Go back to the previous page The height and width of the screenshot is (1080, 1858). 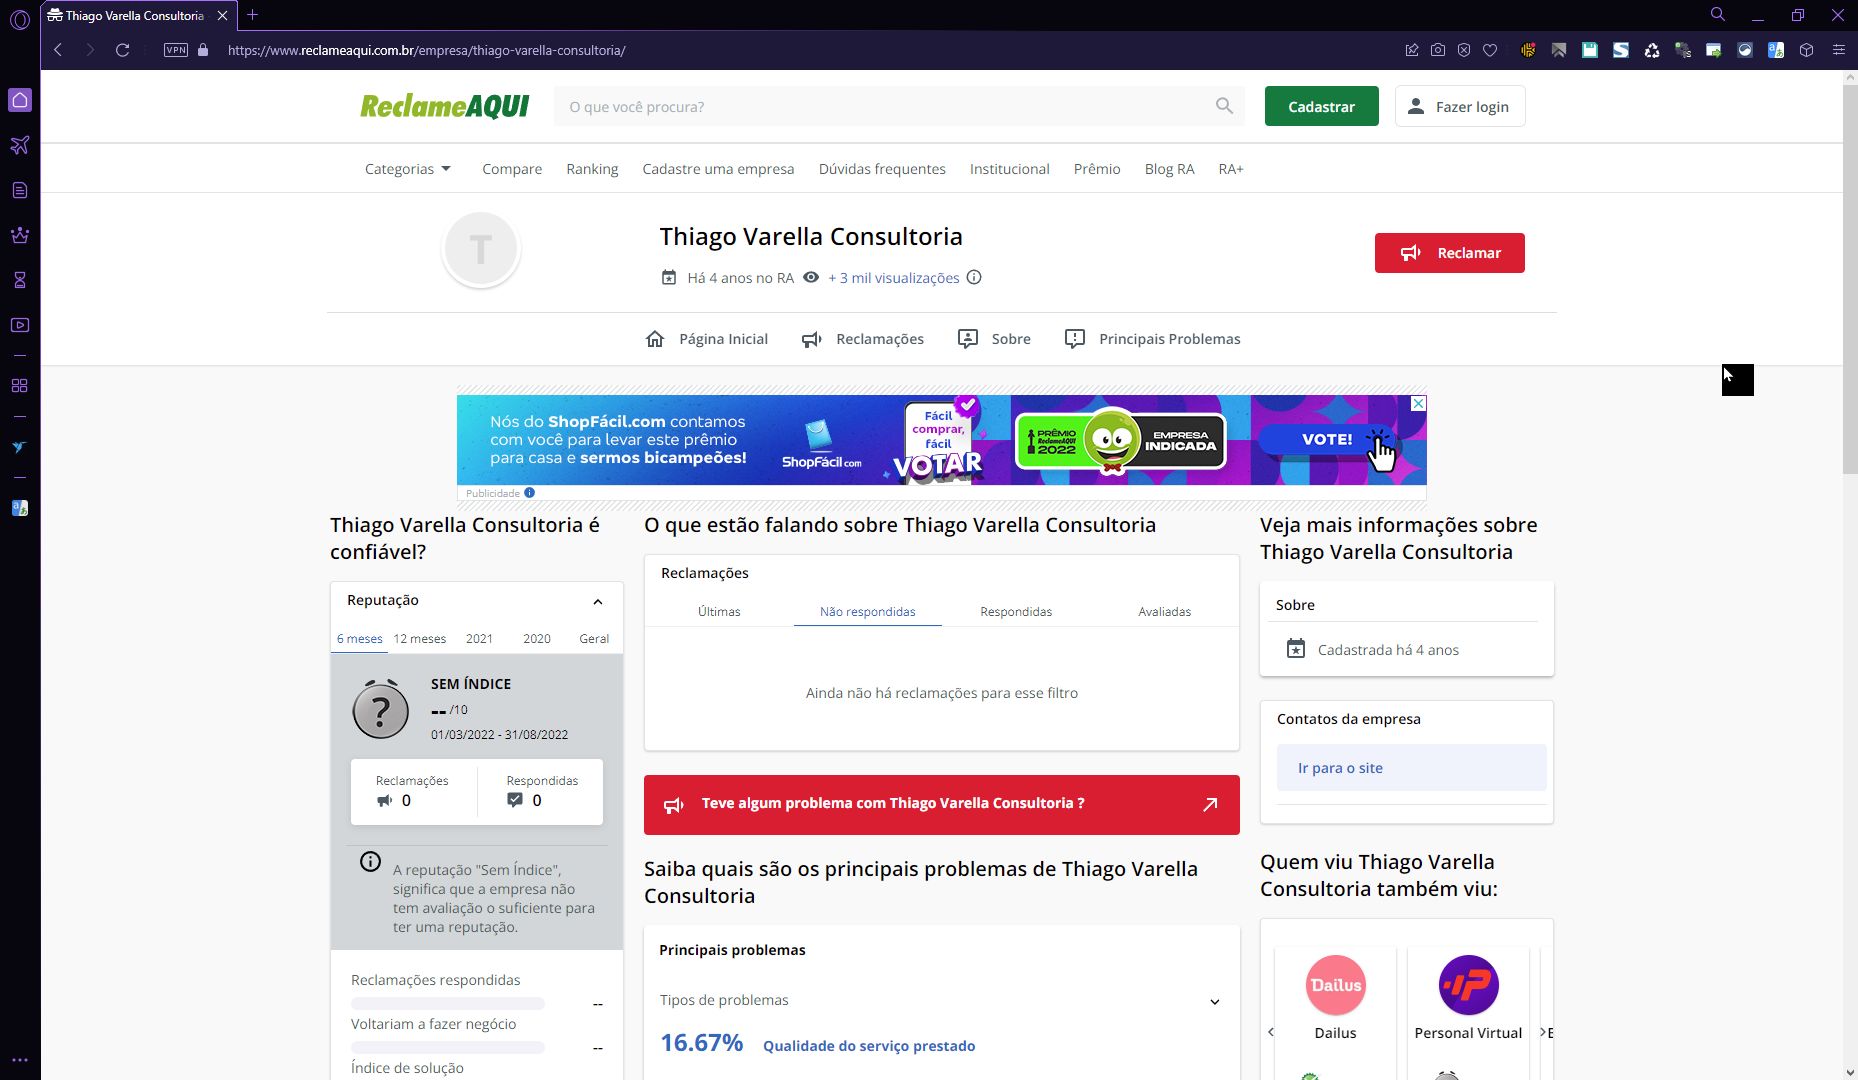[x=58, y=50]
